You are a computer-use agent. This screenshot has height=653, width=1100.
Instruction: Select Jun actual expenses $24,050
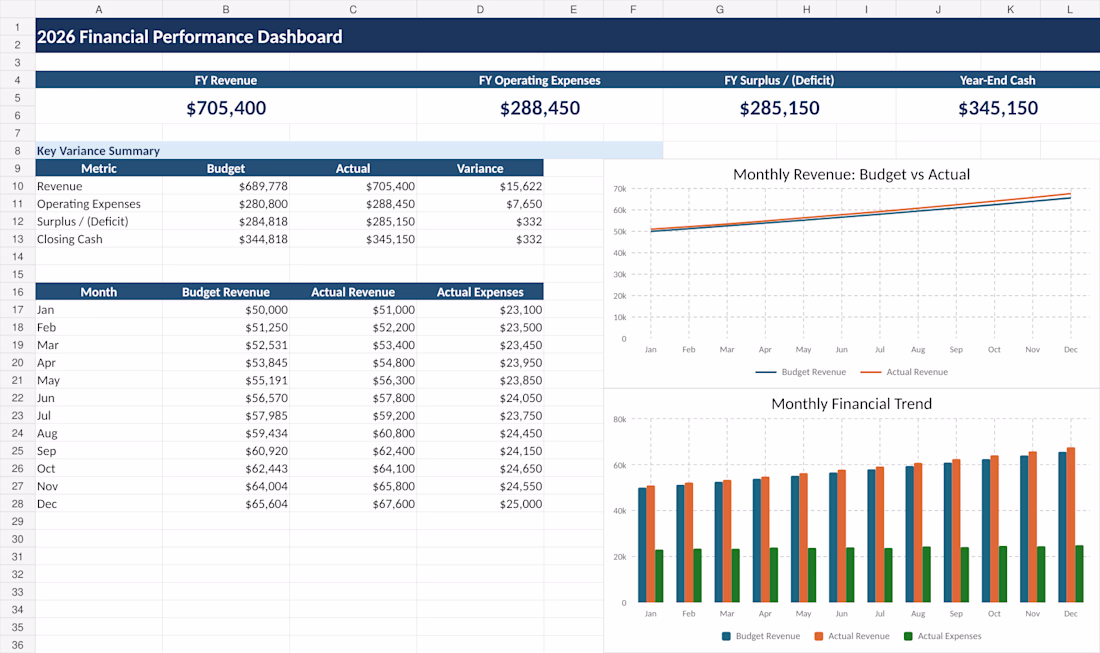pos(480,398)
